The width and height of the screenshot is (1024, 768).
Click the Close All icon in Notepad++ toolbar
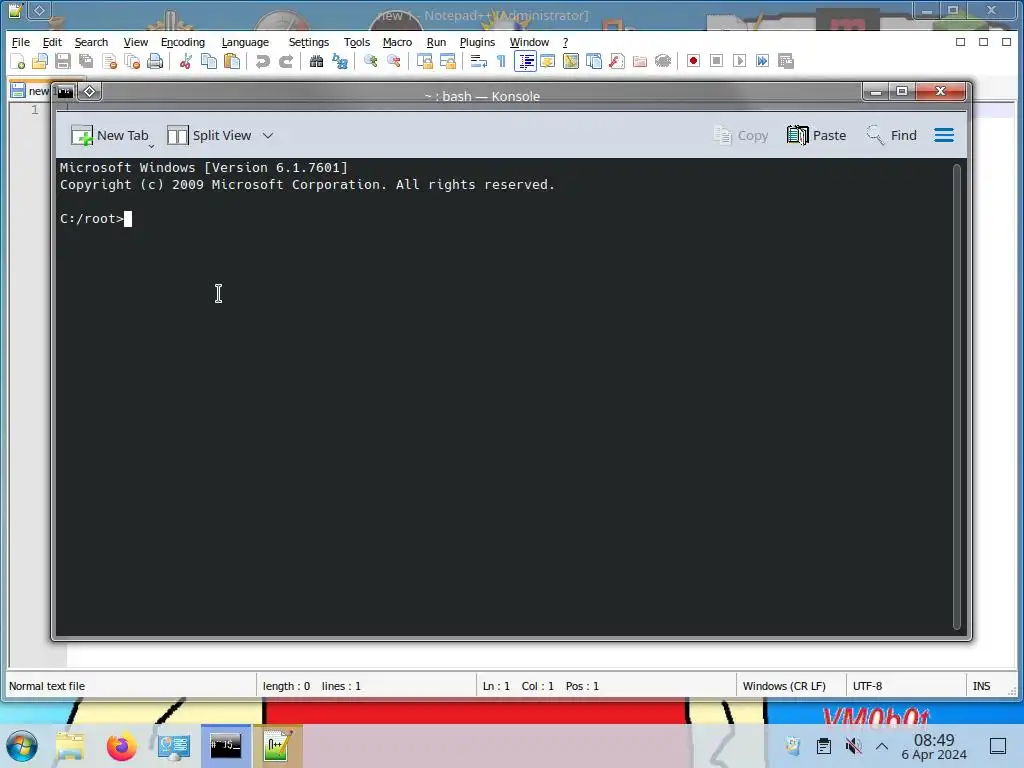(132, 61)
